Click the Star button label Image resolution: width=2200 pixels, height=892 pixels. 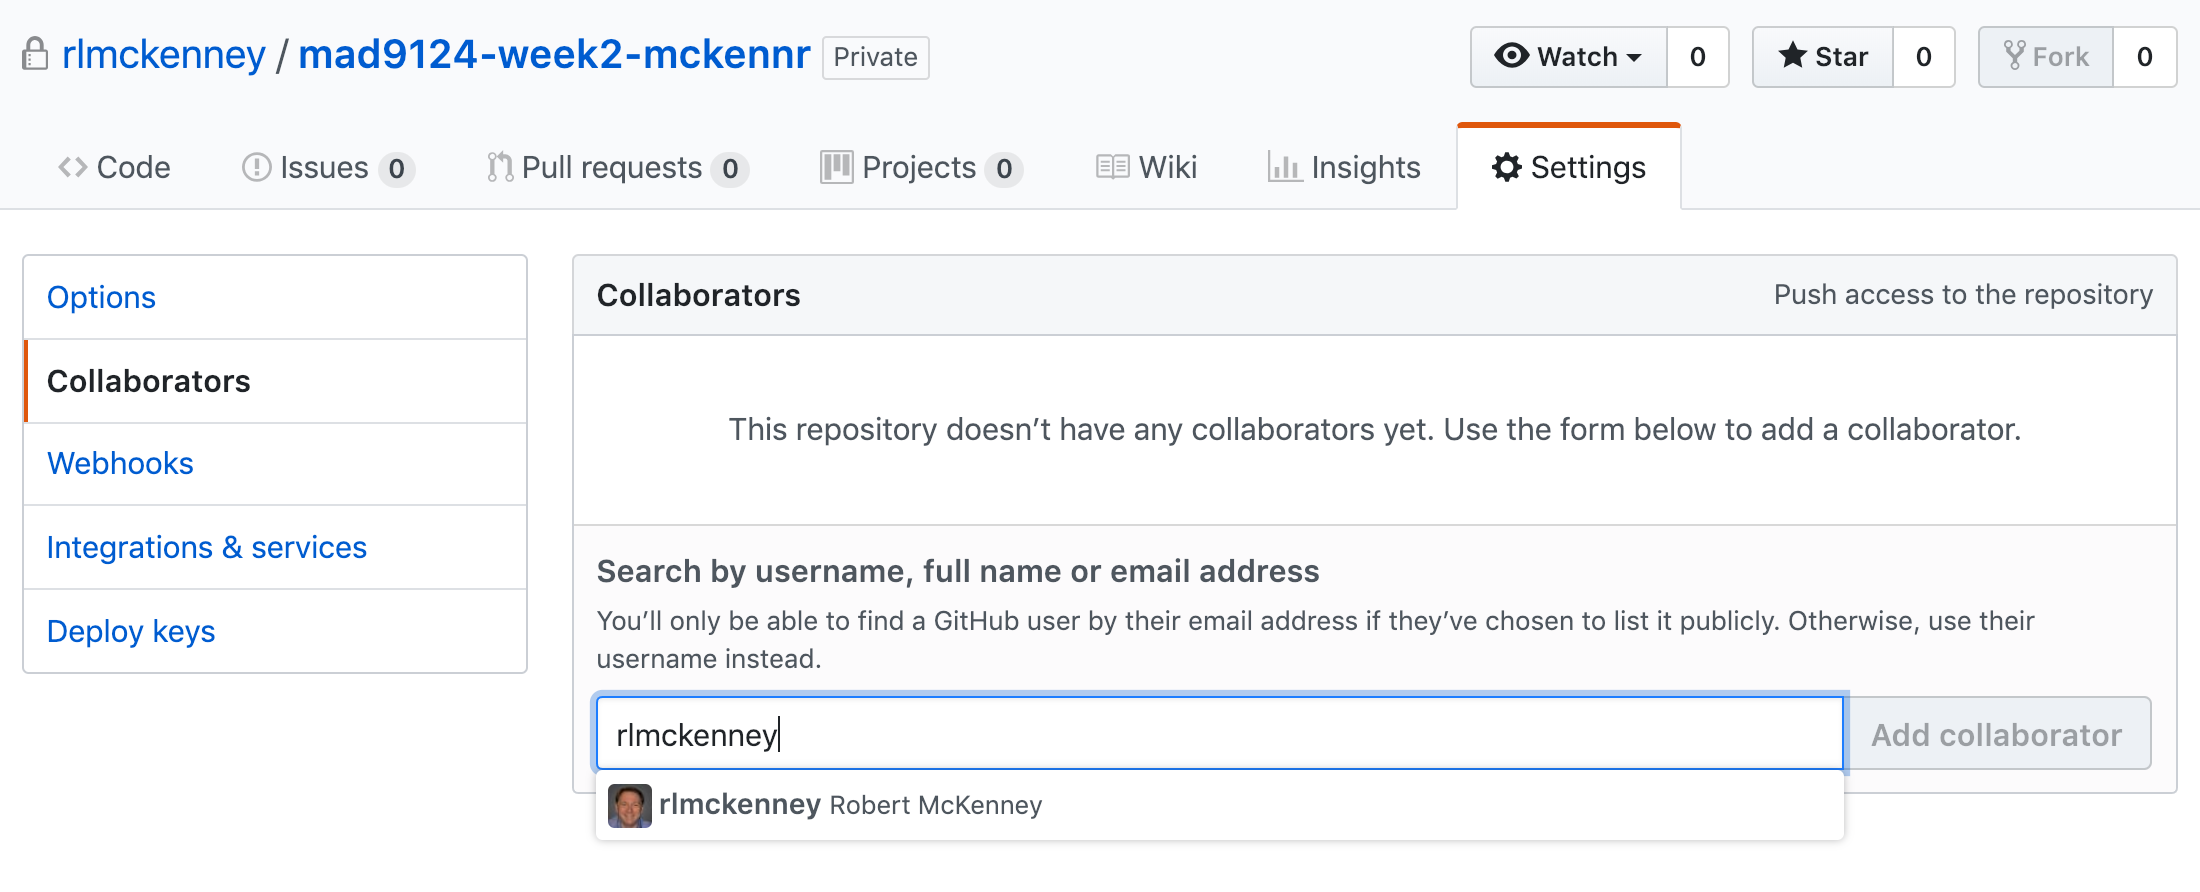[1841, 57]
